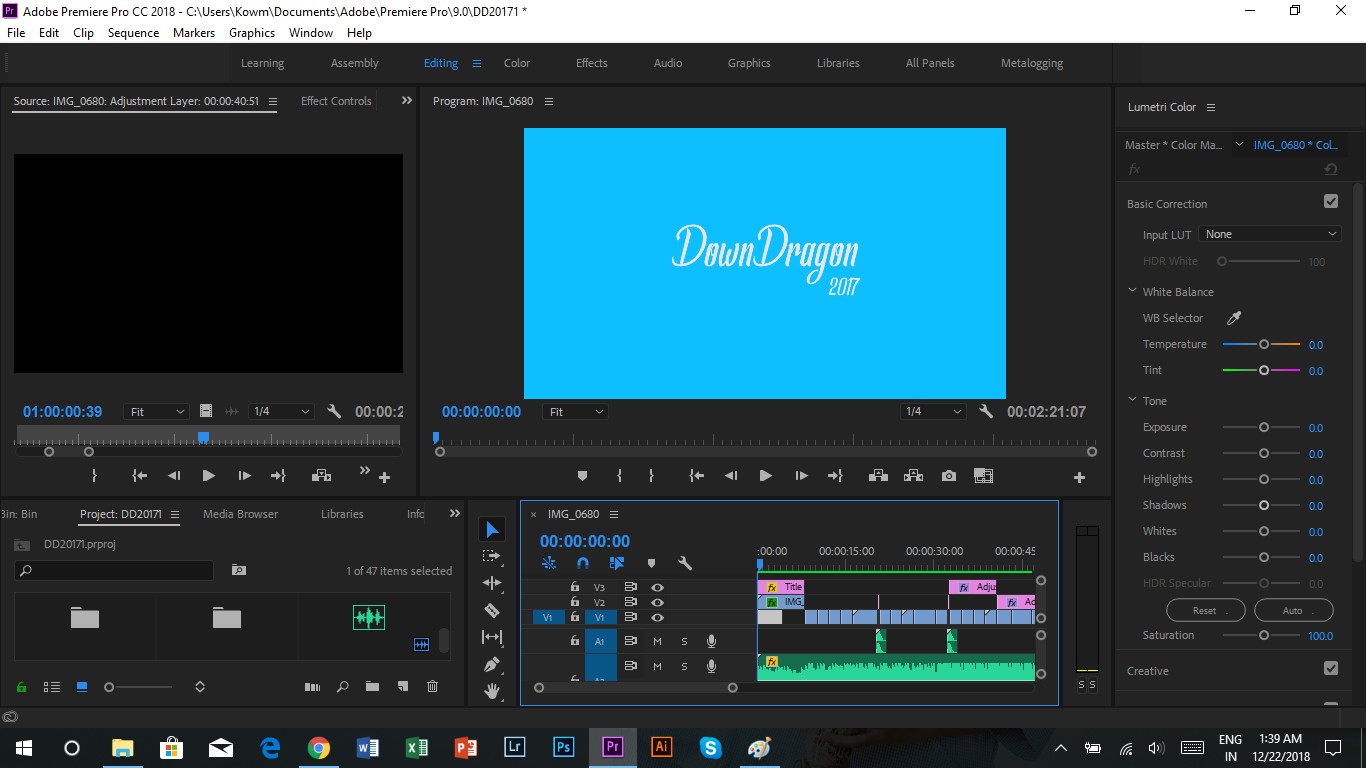The height and width of the screenshot is (768, 1366).
Task: Open the Sequence menu
Action: click(133, 33)
